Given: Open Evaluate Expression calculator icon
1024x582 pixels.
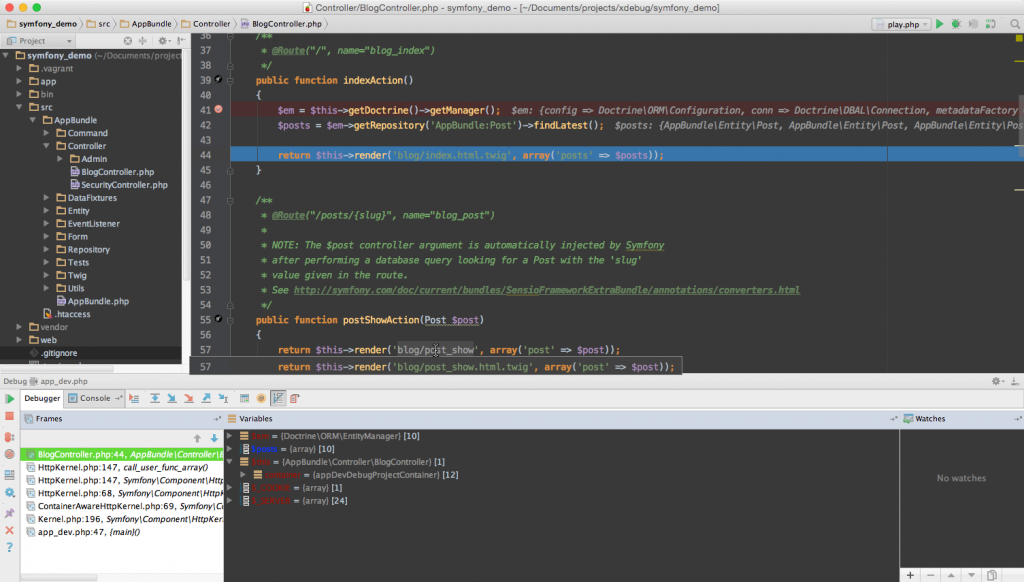Looking at the screenshot, I should (x=244, y=398).
